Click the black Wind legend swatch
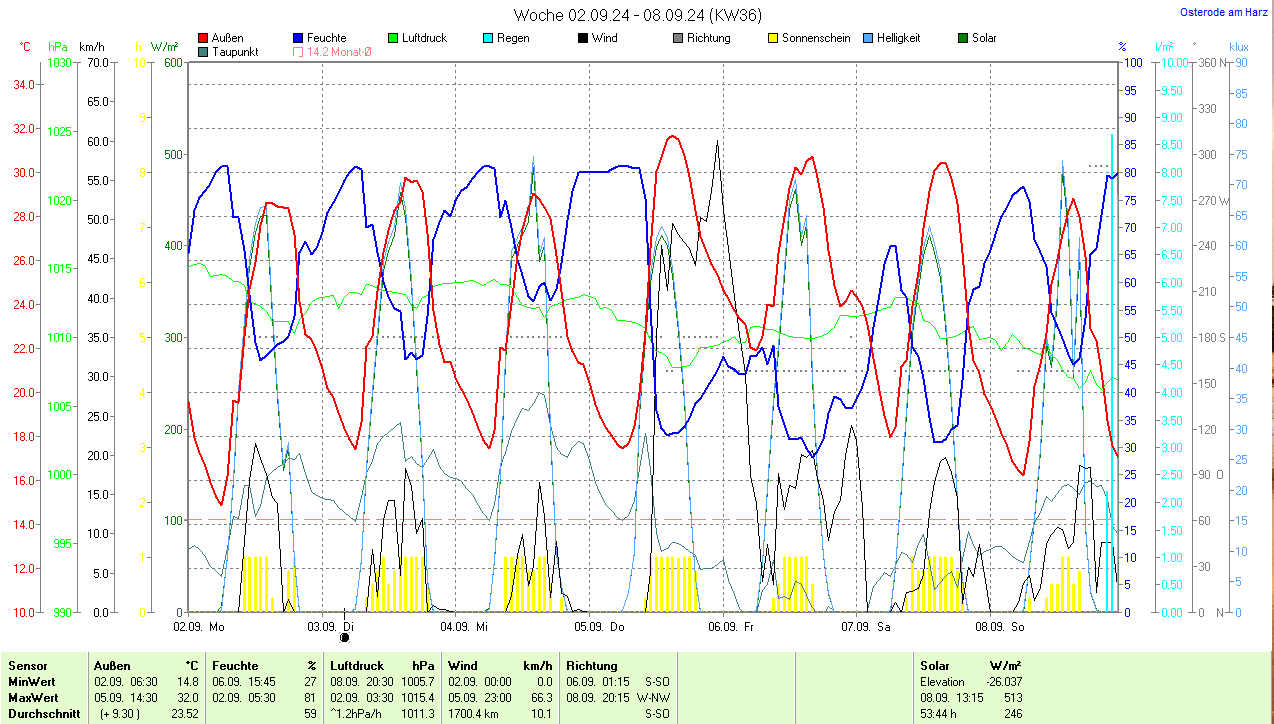 pos(583,39)
